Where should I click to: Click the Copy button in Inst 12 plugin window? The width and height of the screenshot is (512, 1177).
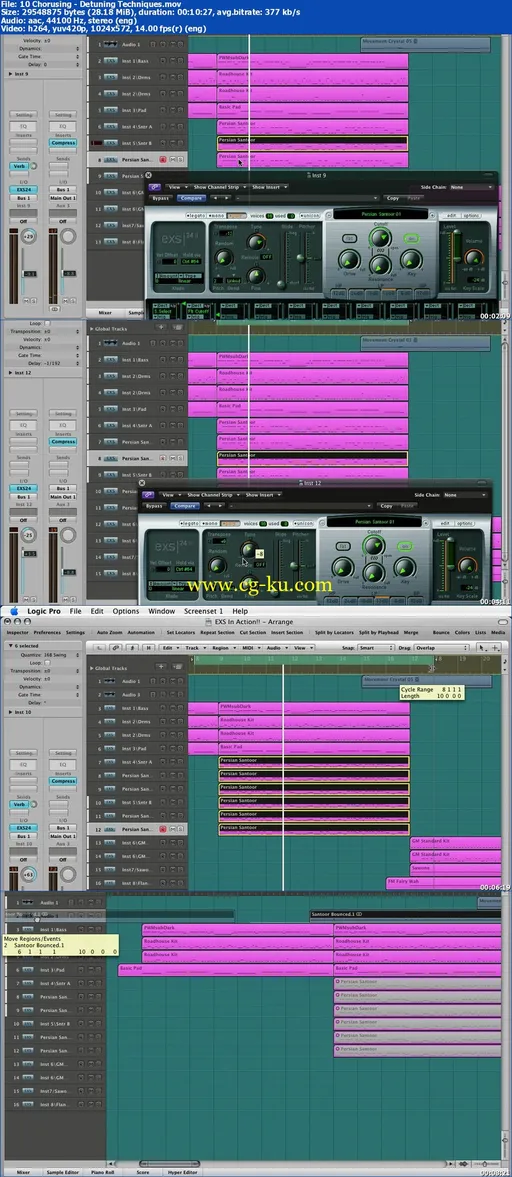tap(386, 506)
